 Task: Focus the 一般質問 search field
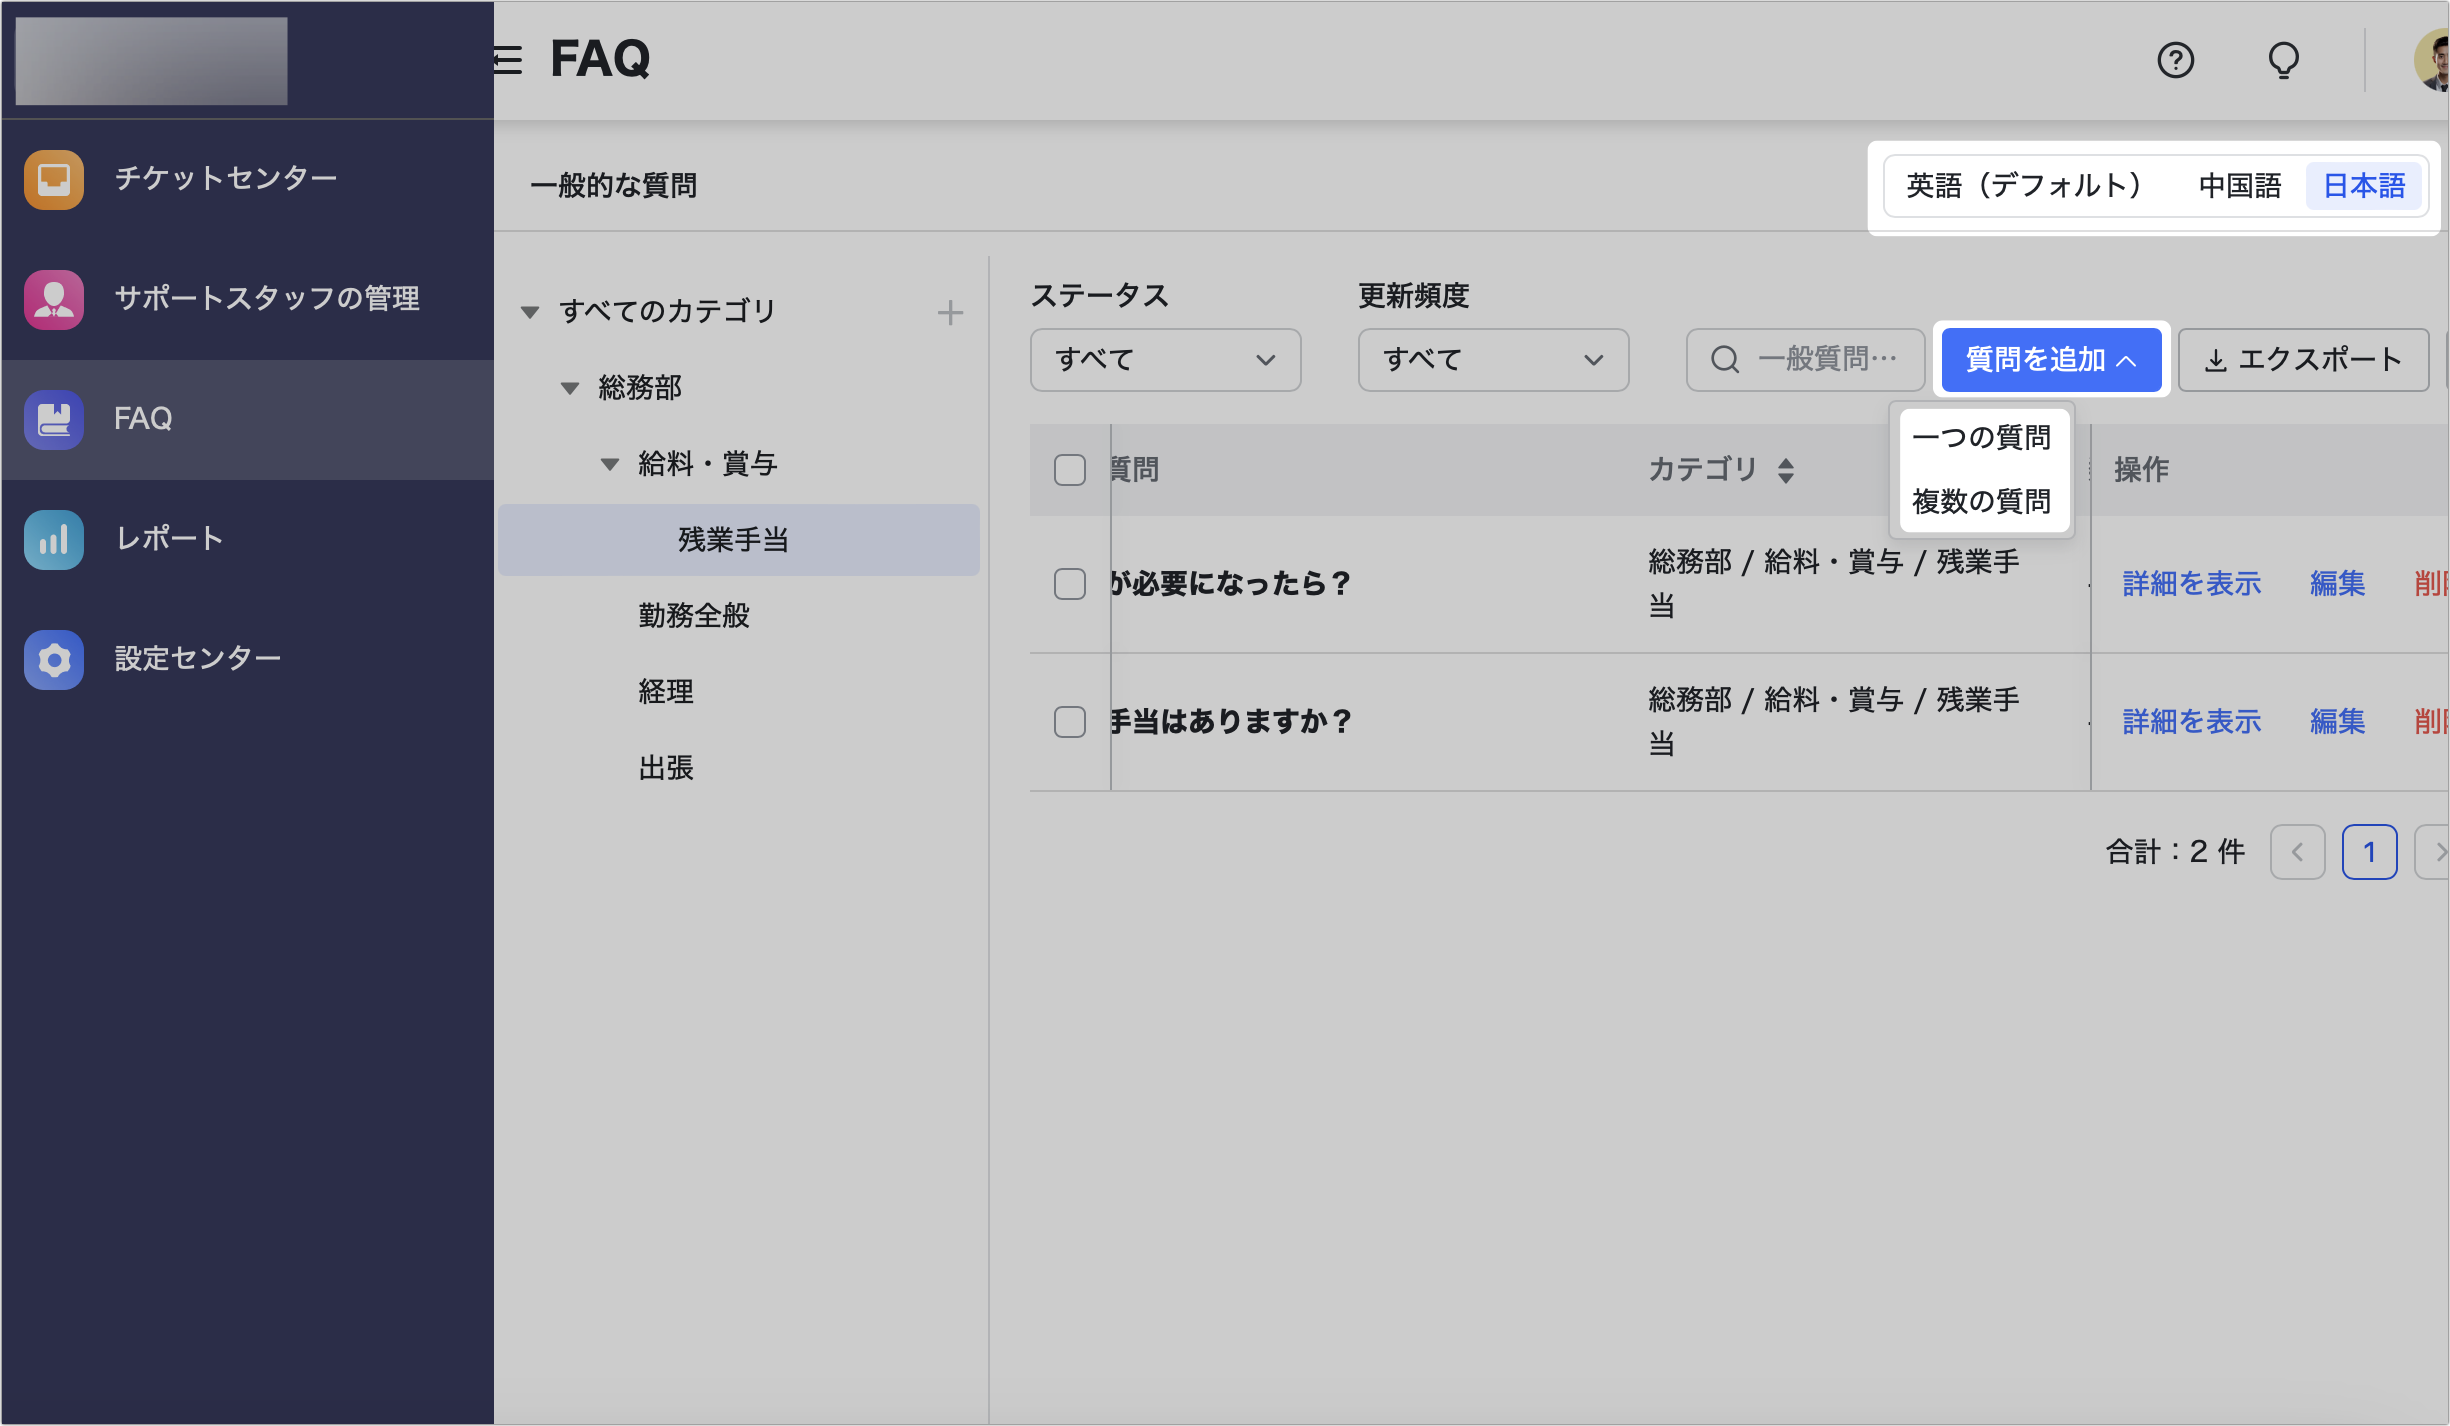click(x=1805, y=359)
